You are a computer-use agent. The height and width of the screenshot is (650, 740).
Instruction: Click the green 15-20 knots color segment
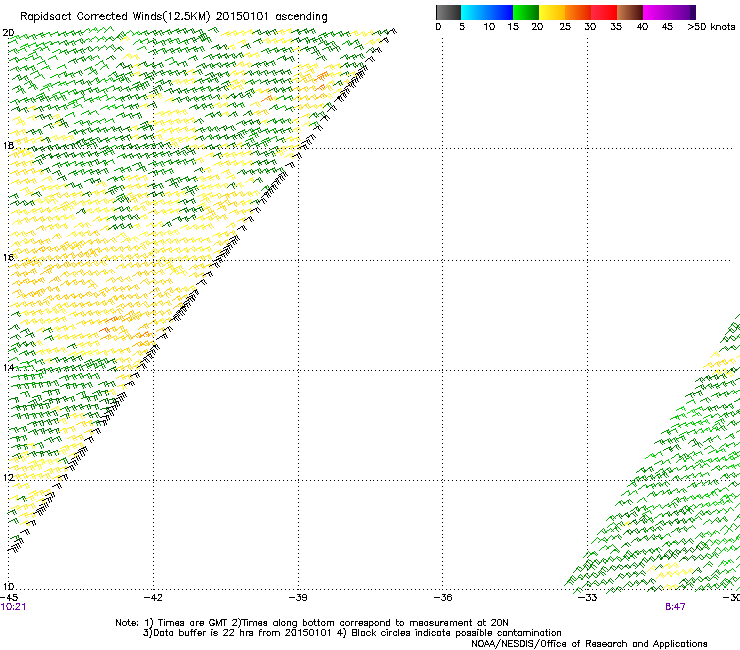pyautogui.click(x=526, y=12)
